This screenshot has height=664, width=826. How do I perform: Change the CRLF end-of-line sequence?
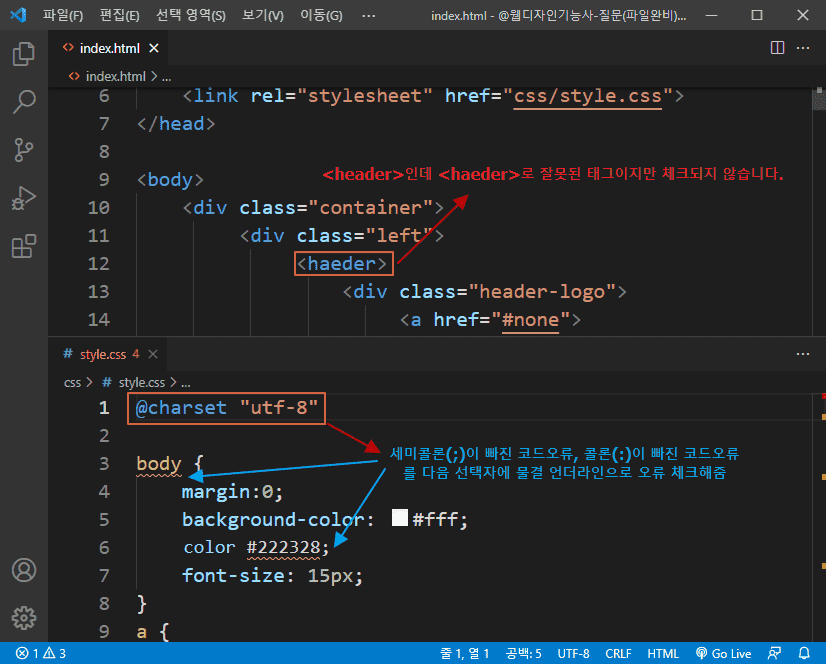[618, 653]
